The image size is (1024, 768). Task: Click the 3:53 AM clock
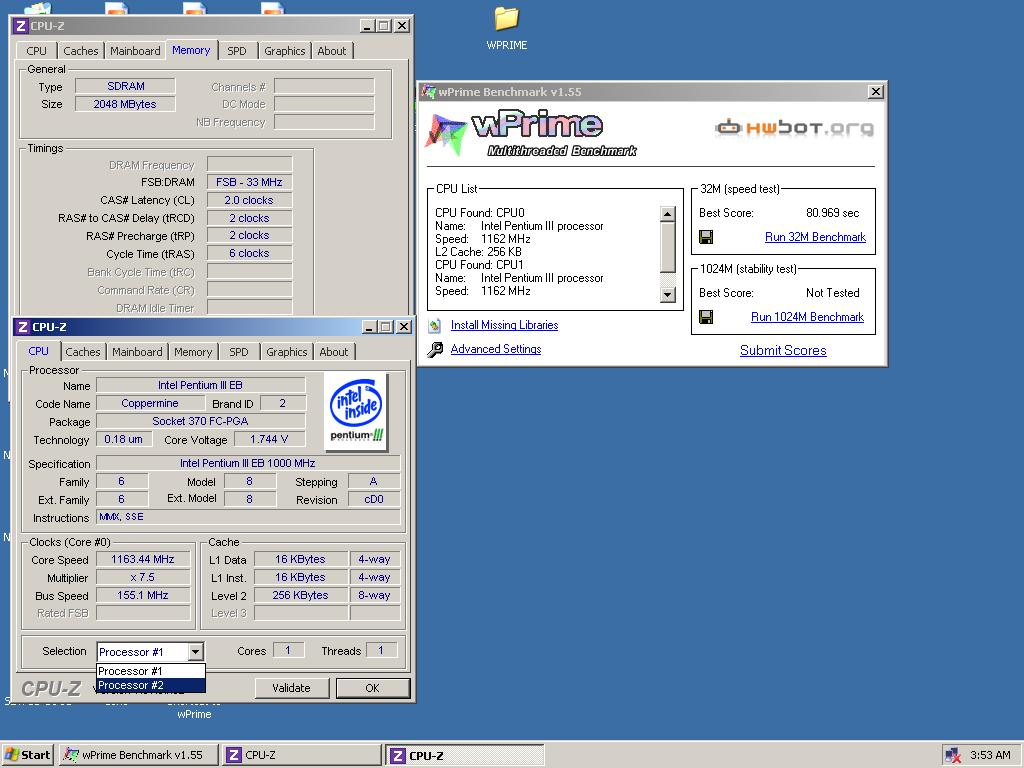(990, 755)
